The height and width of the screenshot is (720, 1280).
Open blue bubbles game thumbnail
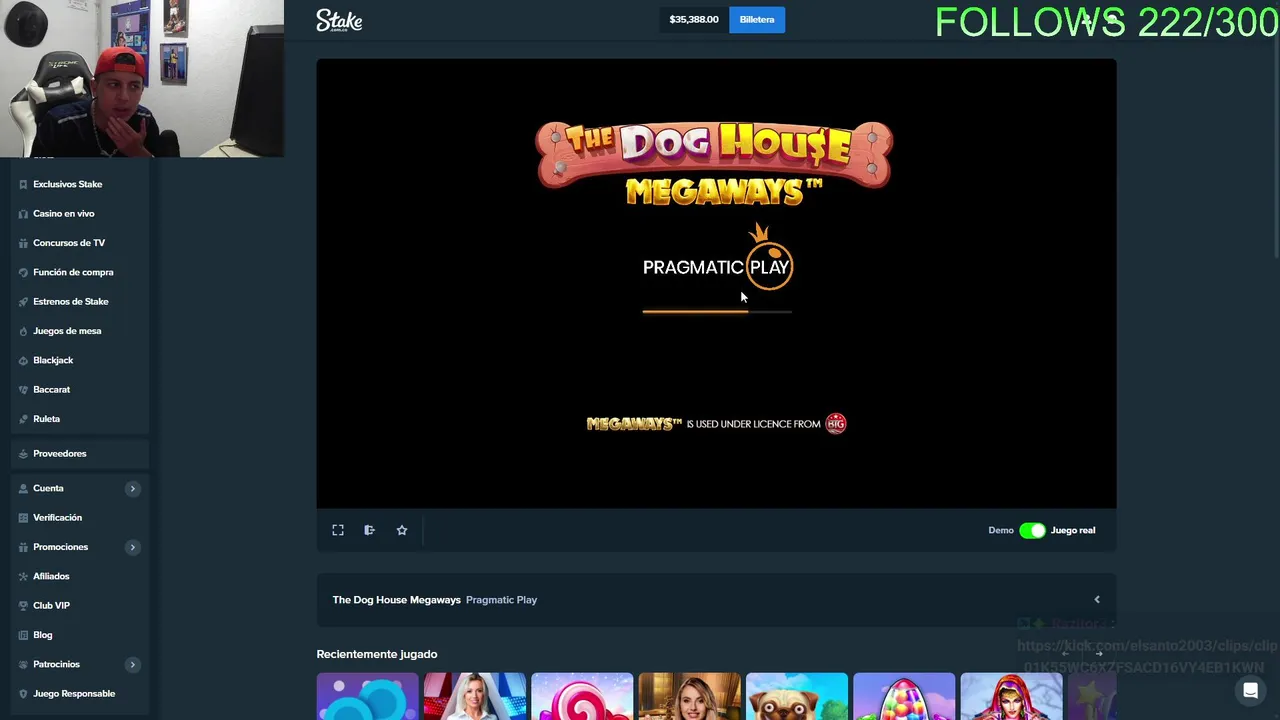[367, 697]
